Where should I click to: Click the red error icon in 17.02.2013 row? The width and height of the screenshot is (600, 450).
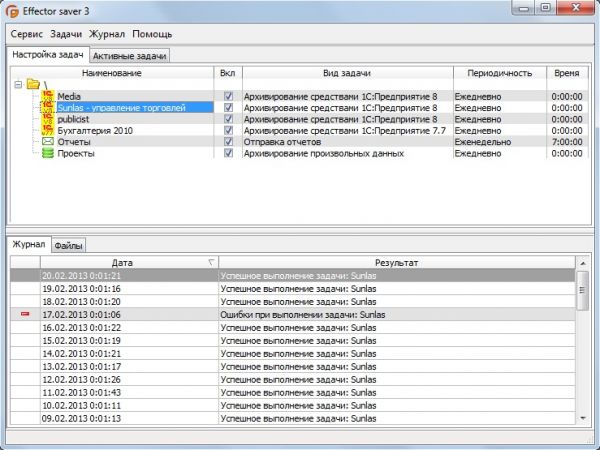[25, 314]
